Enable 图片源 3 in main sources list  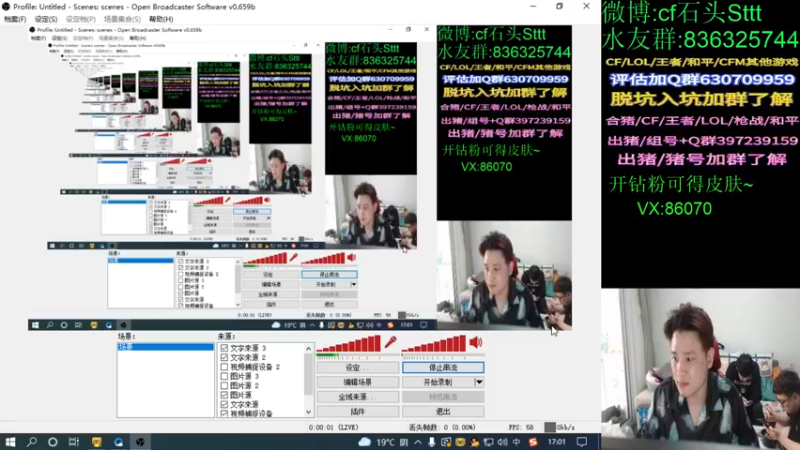(x=224, y=376)
